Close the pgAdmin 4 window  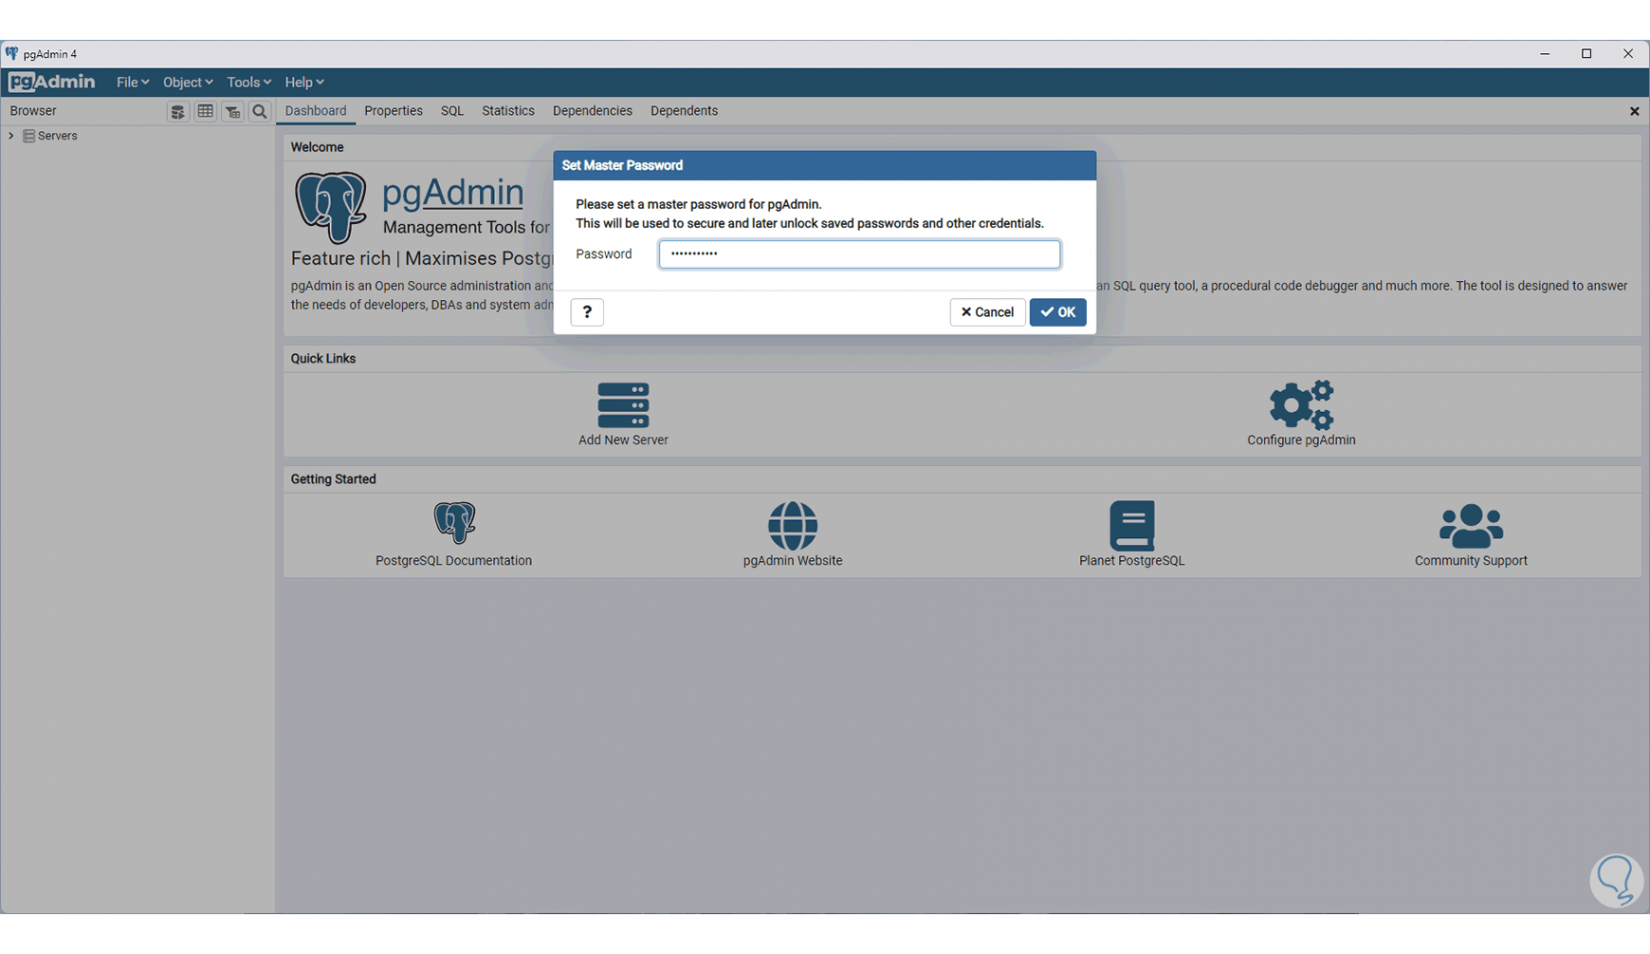pos(1628,54)
